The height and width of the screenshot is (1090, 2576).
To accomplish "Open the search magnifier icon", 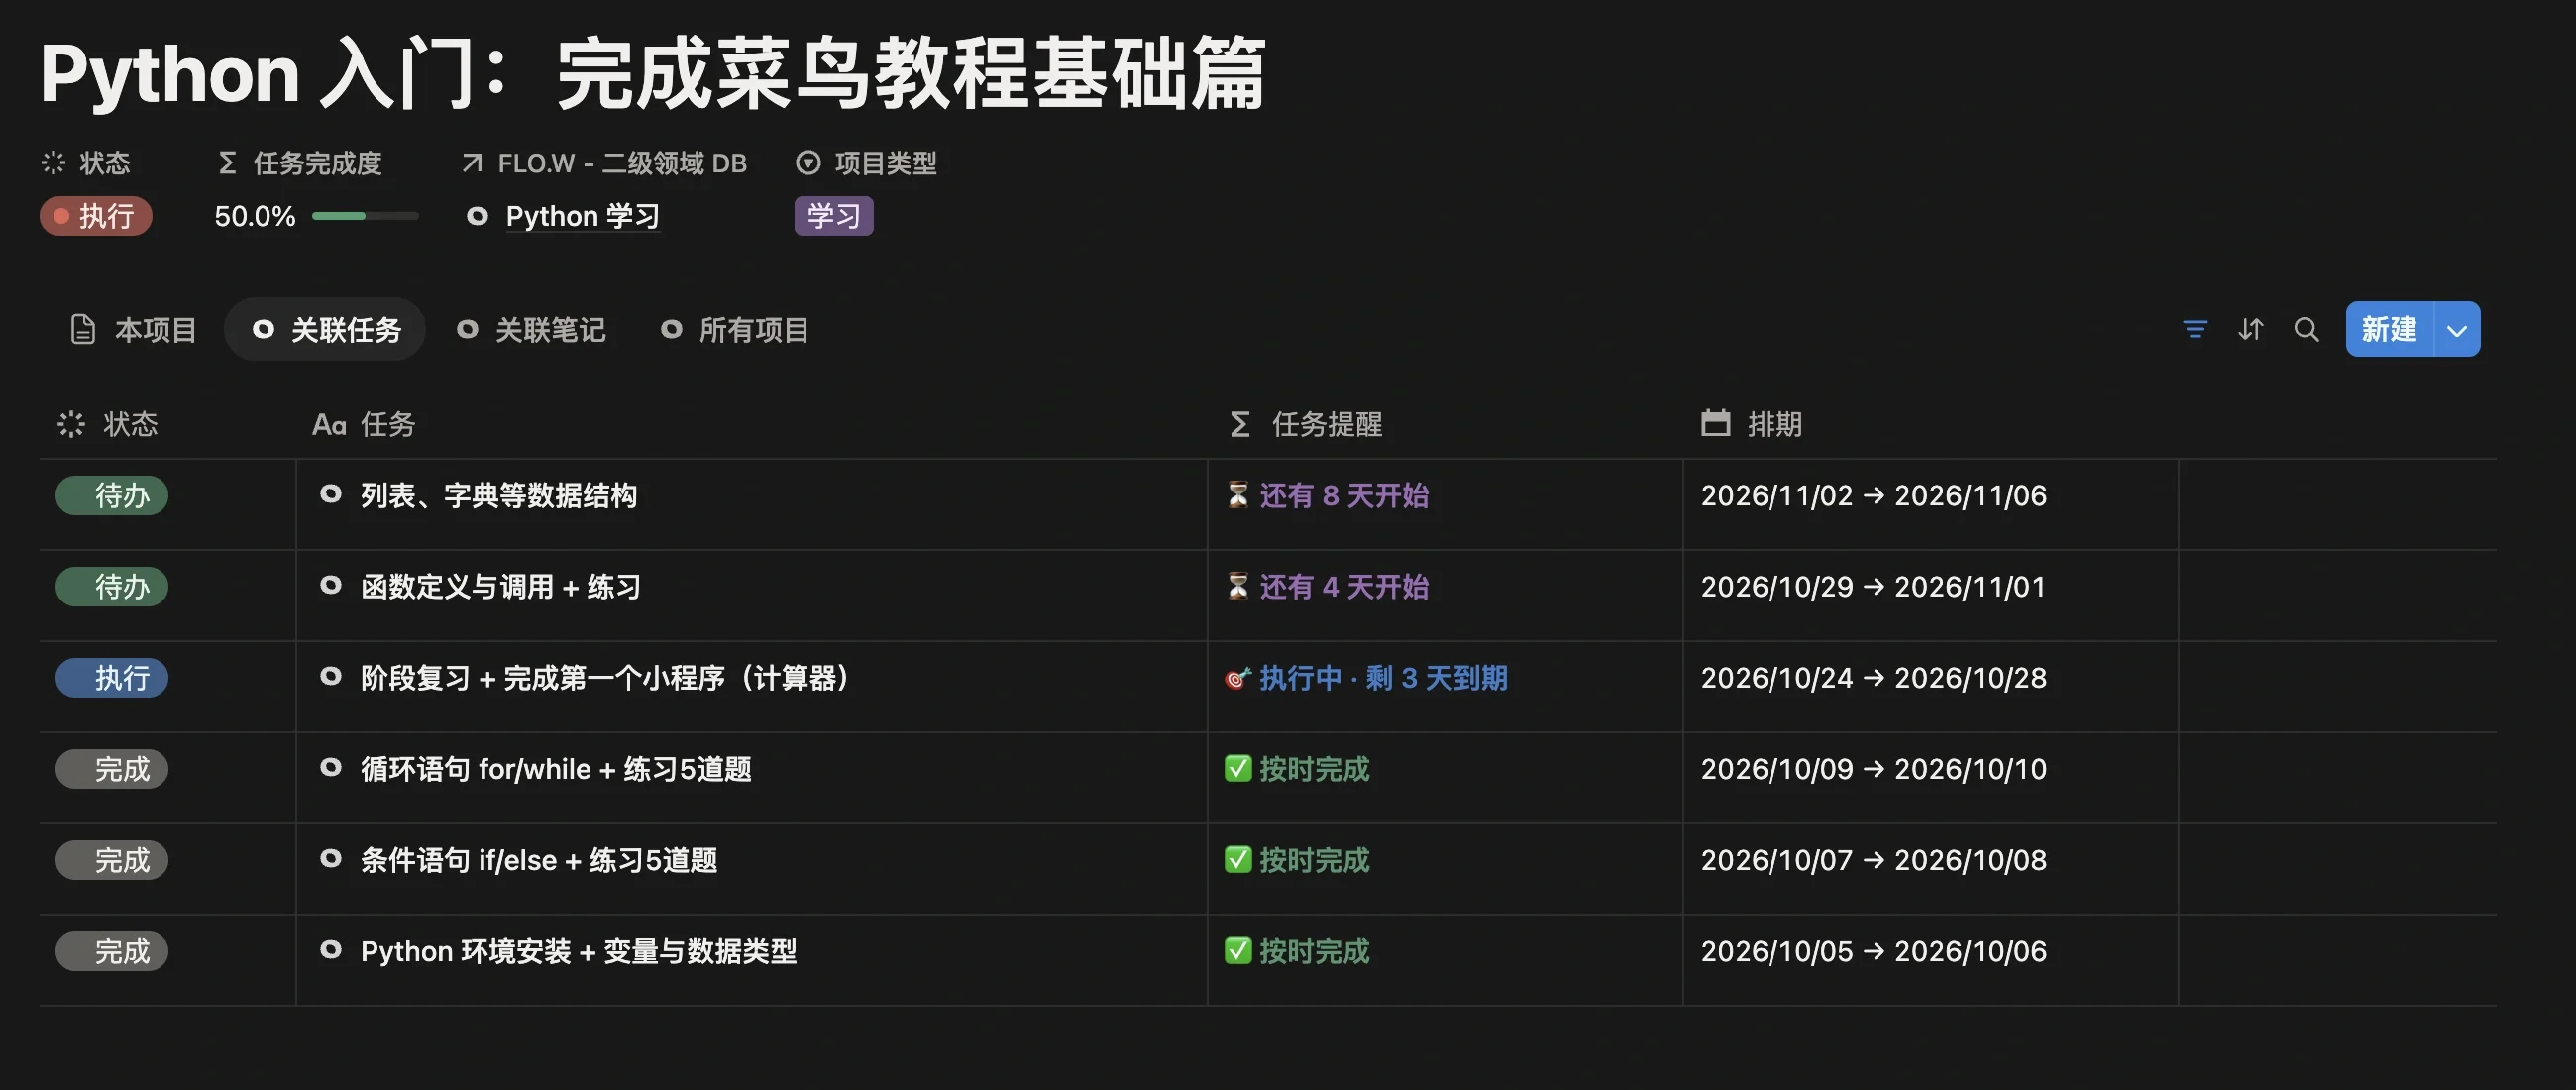I will (x=2306, y=329).
